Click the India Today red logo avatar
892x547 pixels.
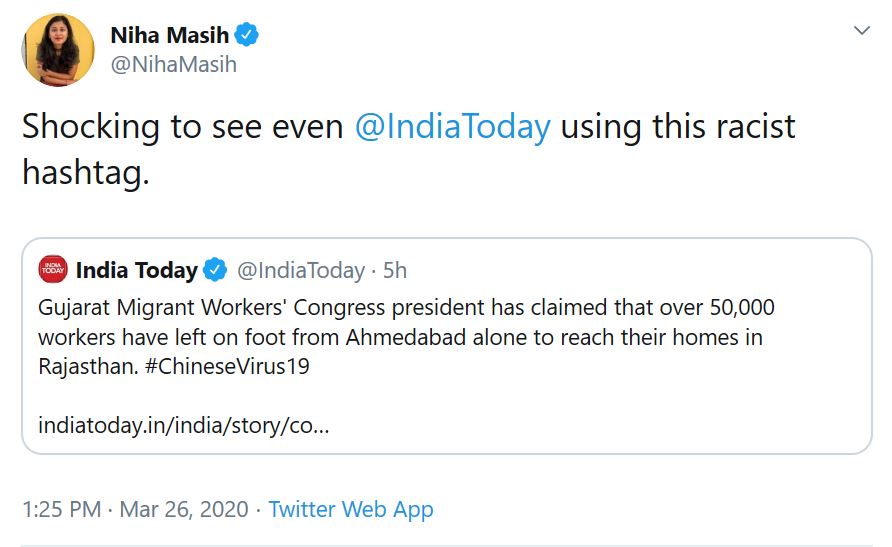click(52, 269)
